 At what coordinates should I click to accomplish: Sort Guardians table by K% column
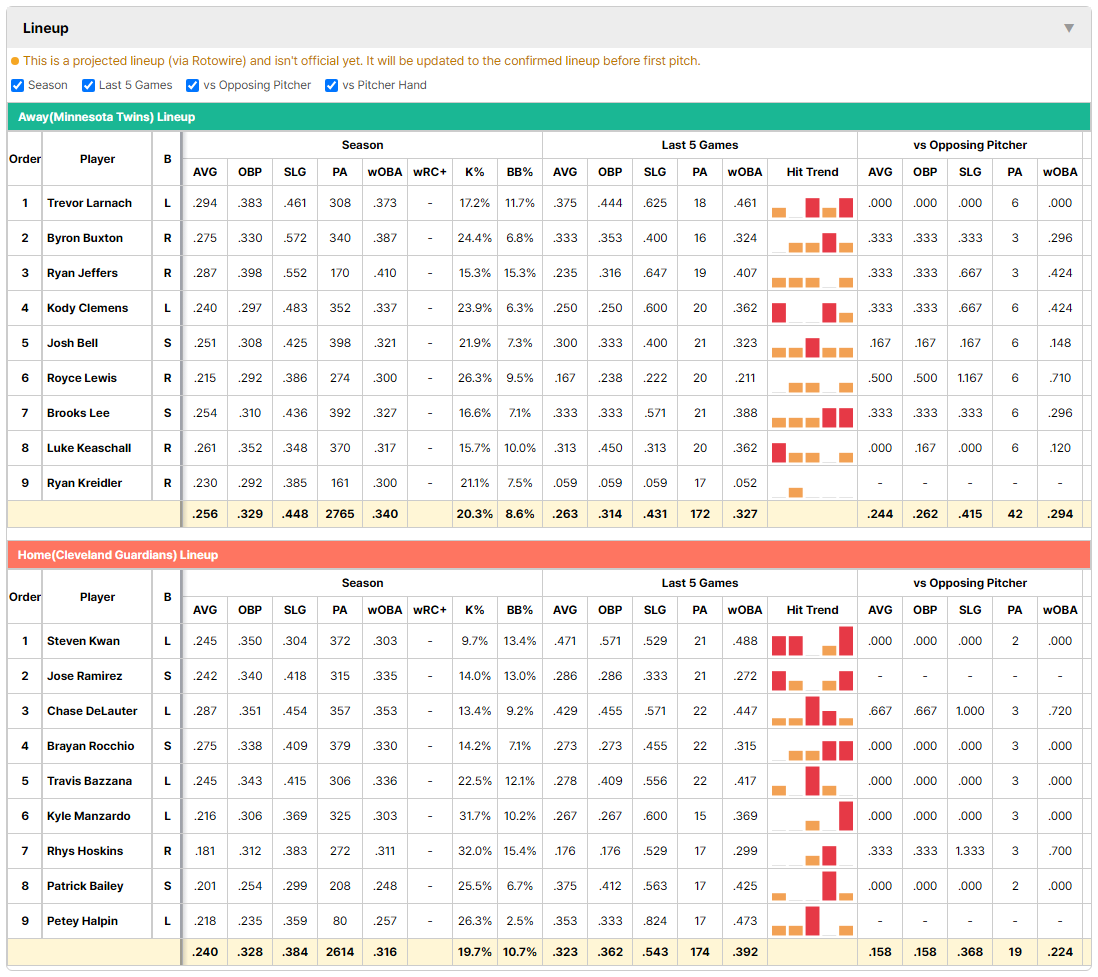coord(474,610)
